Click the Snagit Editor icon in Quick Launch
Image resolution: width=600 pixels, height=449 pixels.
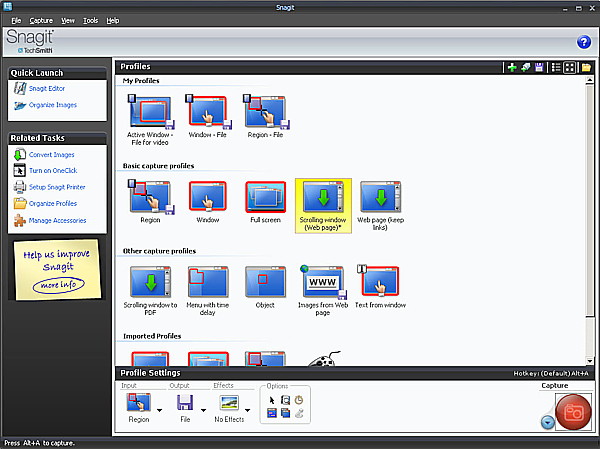click(20, 88)
